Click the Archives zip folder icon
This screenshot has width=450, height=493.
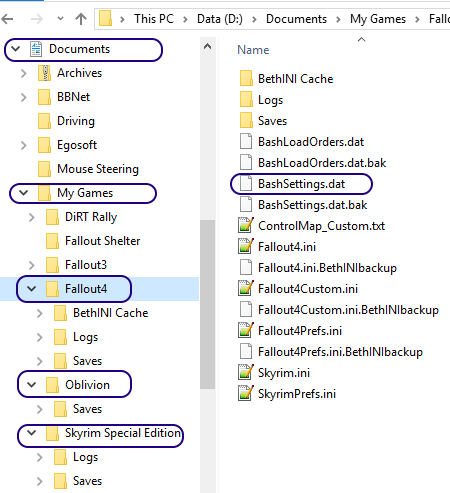[44, 73]
